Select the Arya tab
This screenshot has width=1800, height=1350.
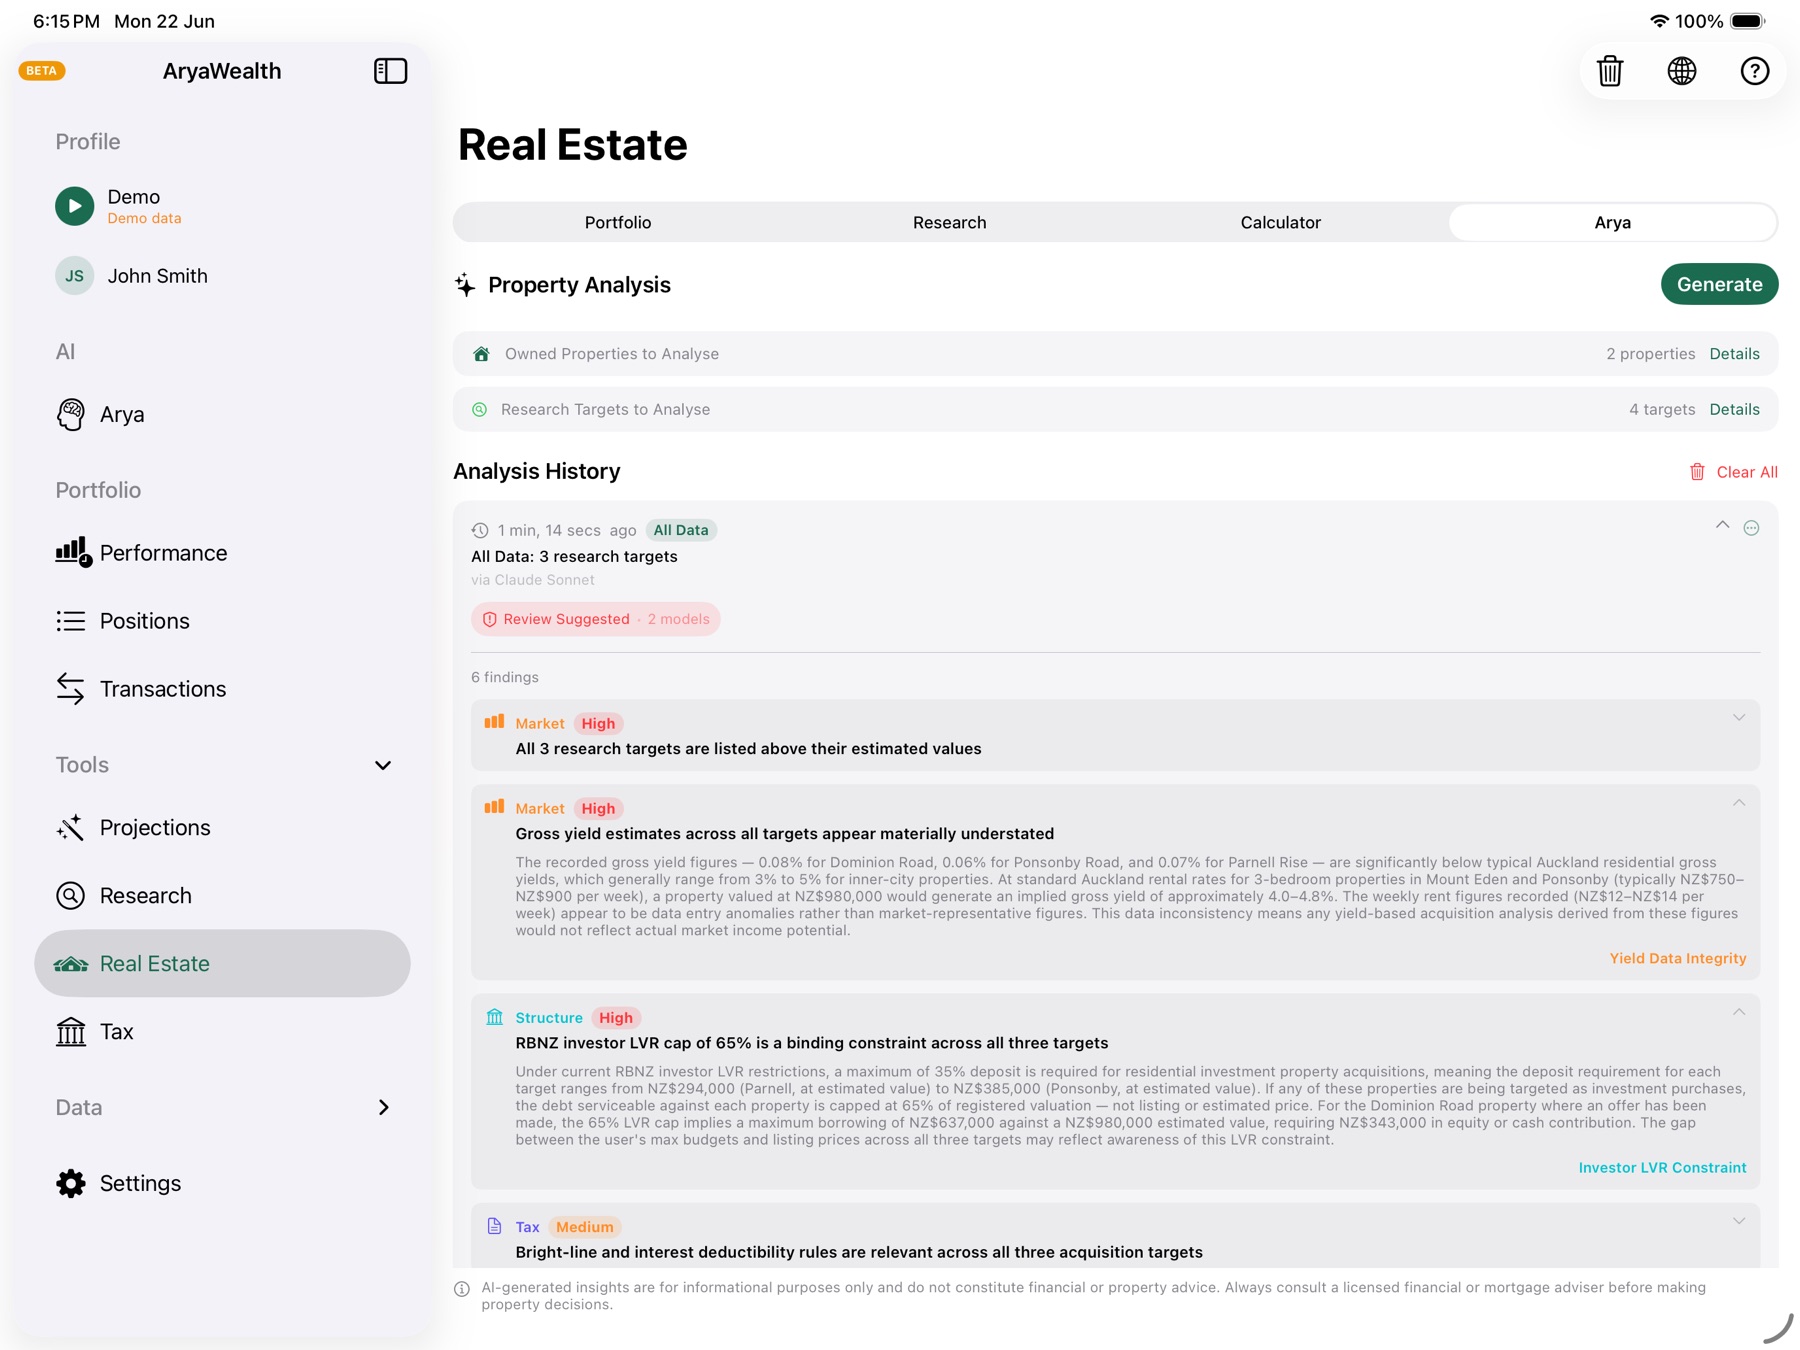click(x=1612, y=222)
